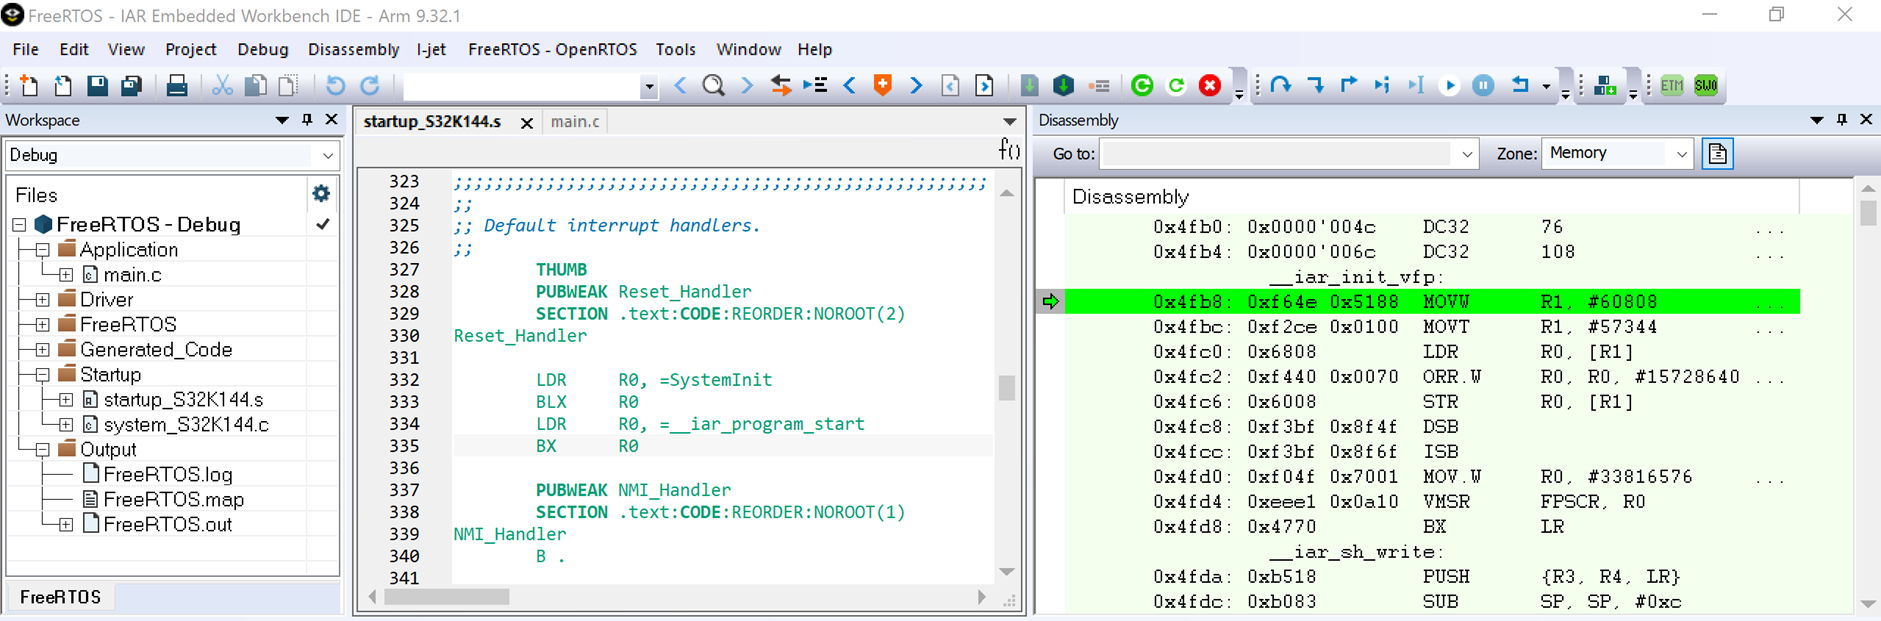
Task: Print the current document
Action: click(x=177, y=86)
